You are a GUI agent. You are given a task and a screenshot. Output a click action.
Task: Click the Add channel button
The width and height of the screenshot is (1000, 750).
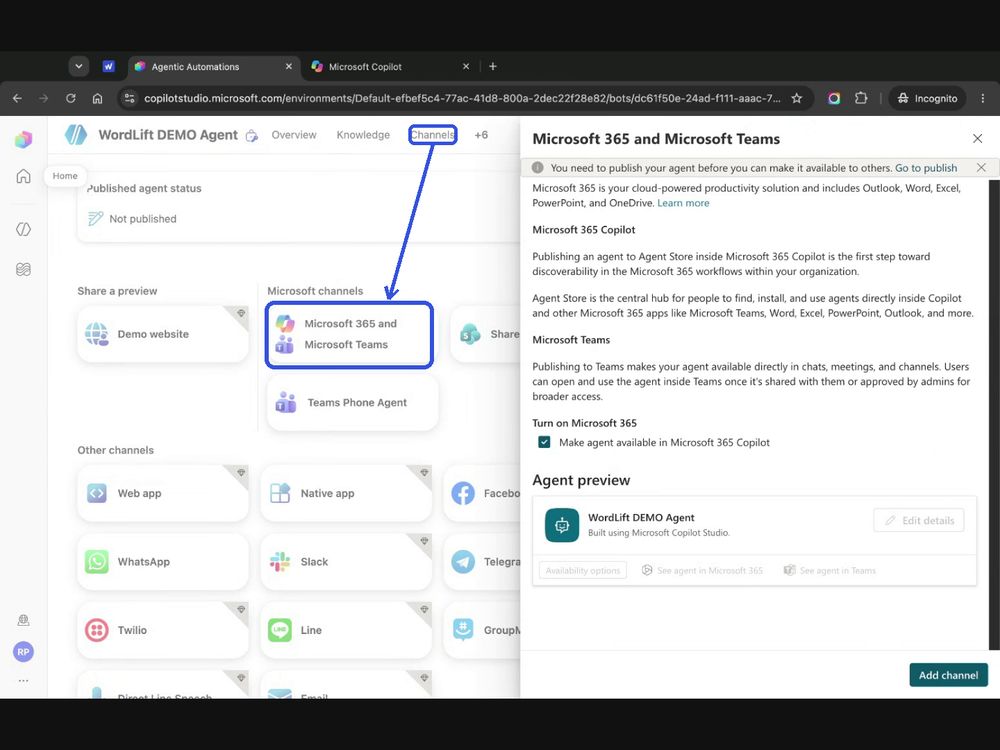[948, 675]
